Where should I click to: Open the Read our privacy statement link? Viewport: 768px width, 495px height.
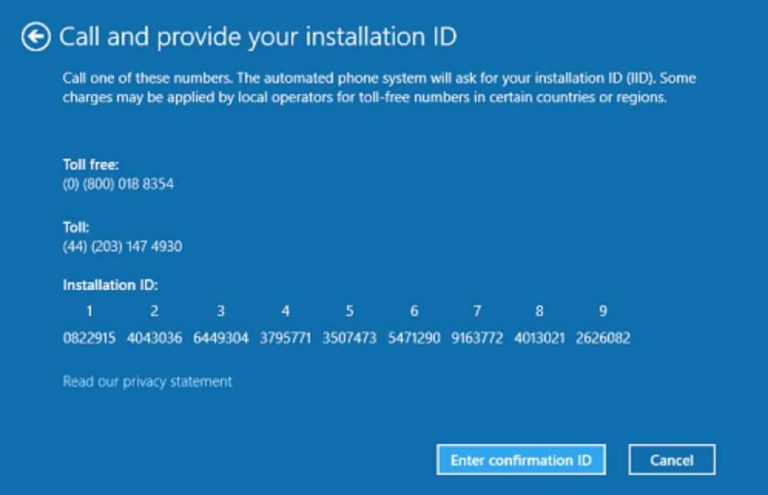[x=147, y=381]
